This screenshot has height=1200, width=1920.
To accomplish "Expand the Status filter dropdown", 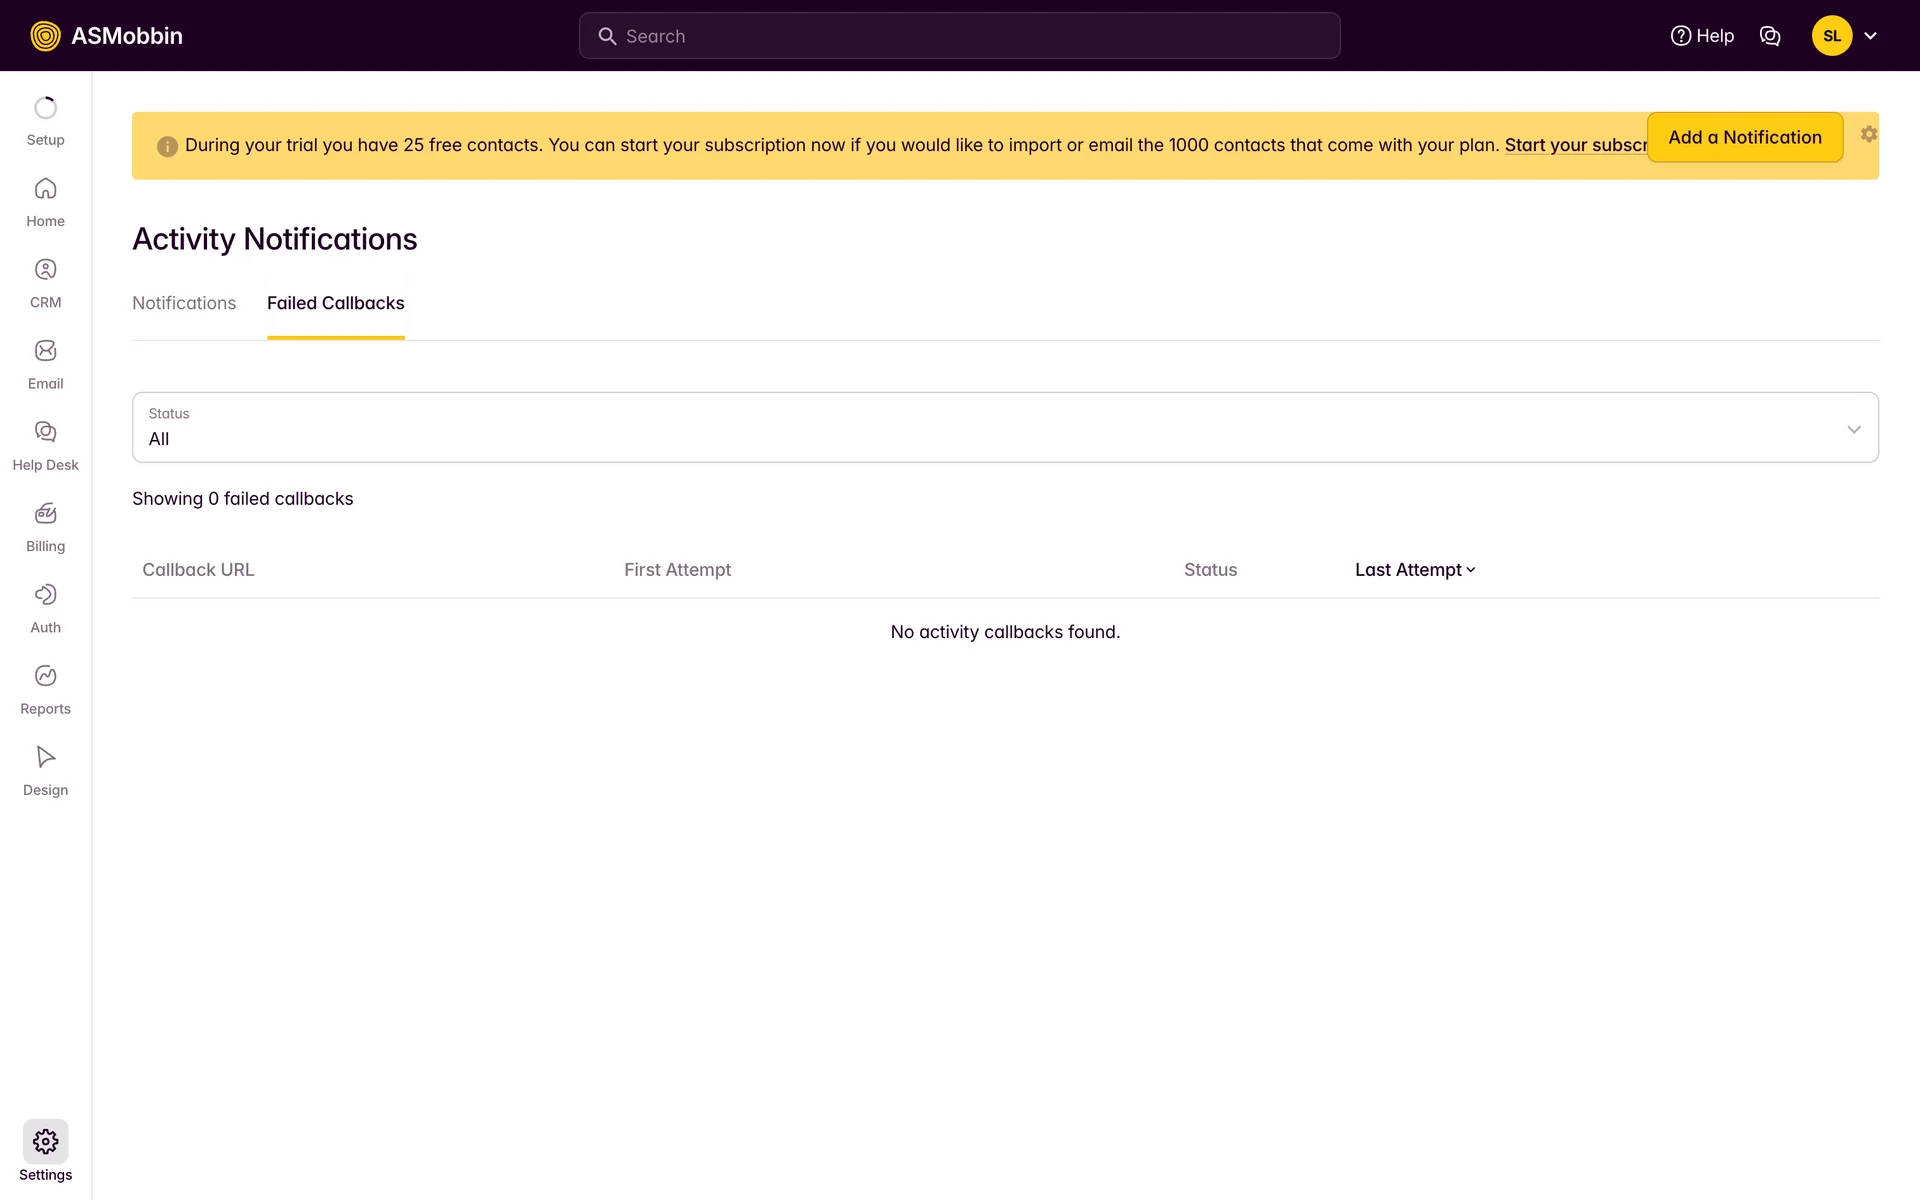I will point(1004,428).
